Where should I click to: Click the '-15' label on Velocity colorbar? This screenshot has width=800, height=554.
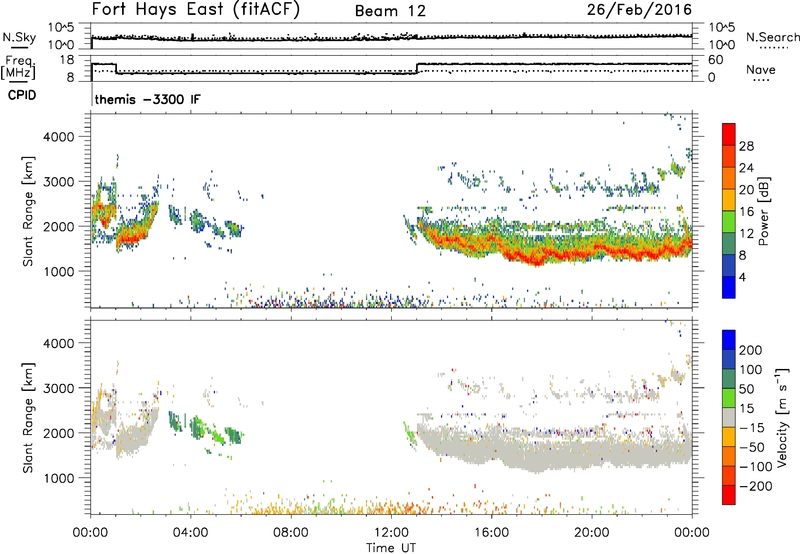click(x=752, y=427)
